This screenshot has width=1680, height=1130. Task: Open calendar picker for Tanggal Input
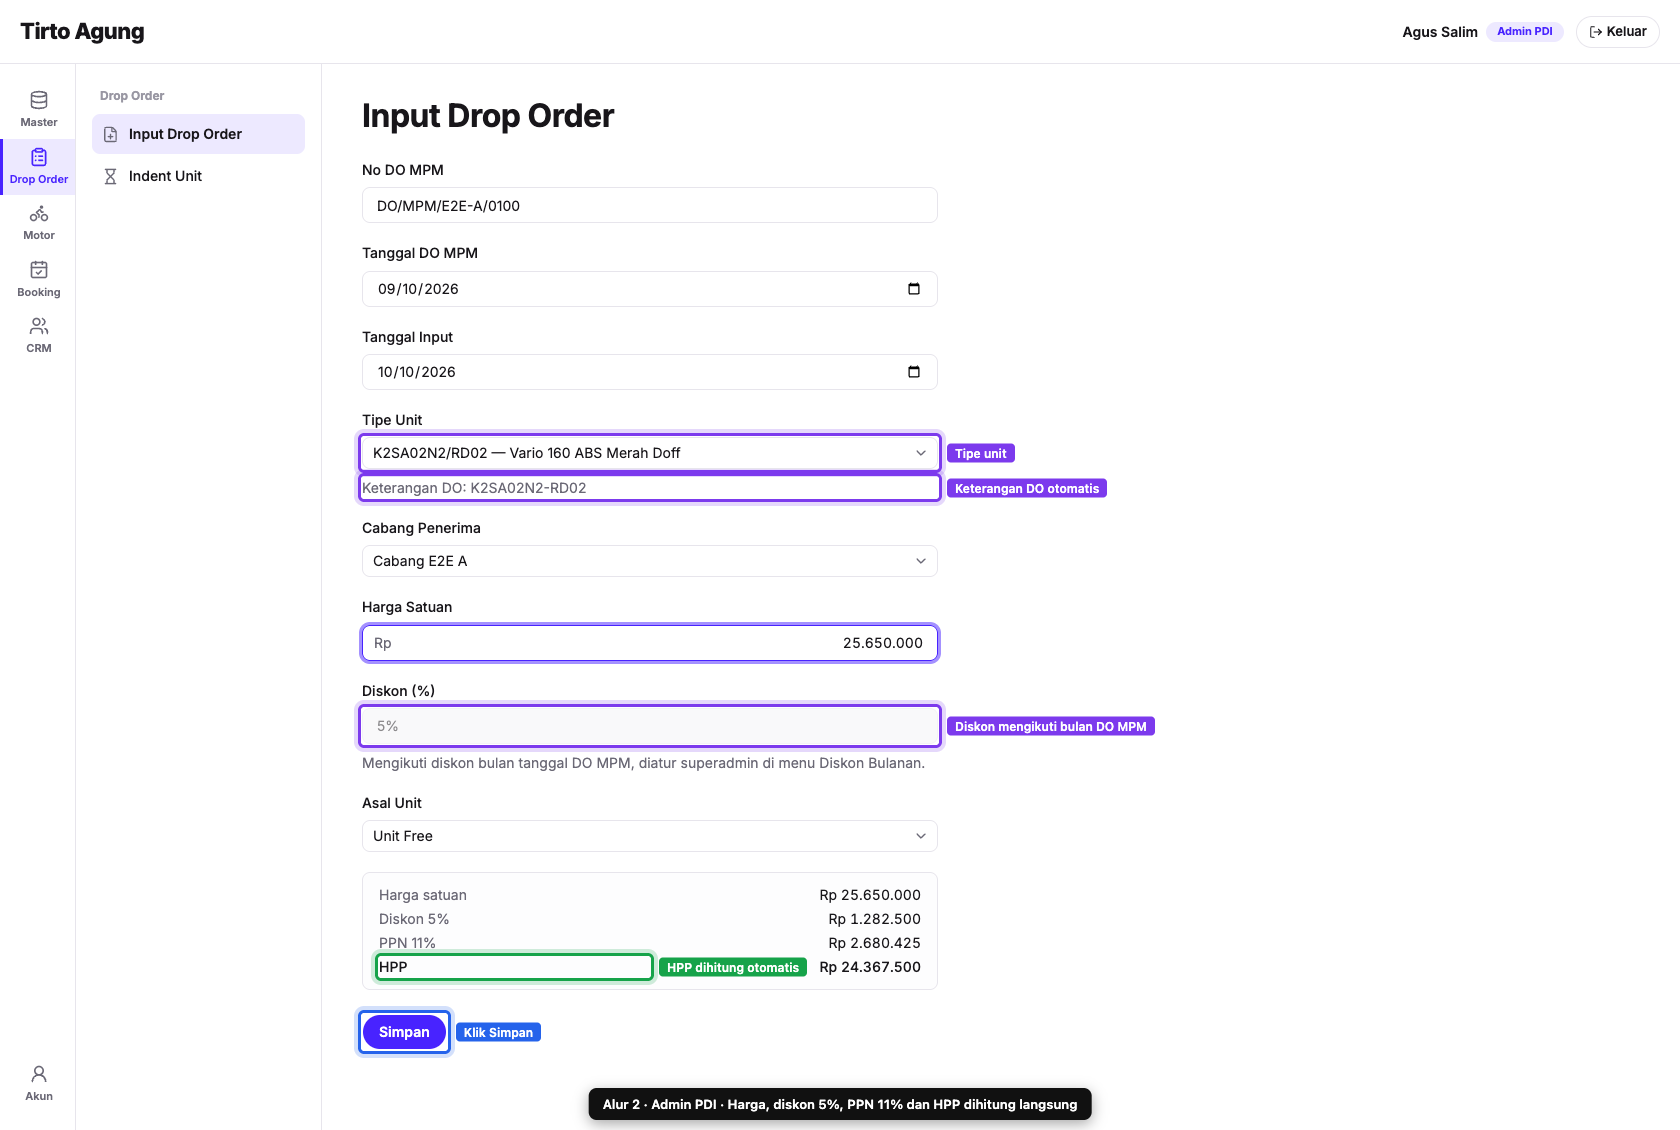pyautogui.click(x=914, y=372)
